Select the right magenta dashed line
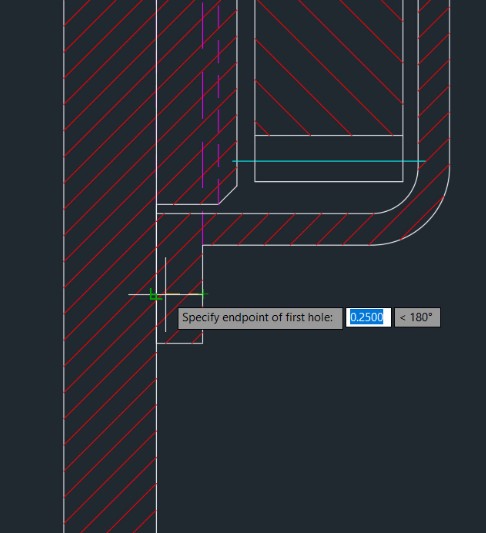486x533 pixels. (x=219, y=102)
